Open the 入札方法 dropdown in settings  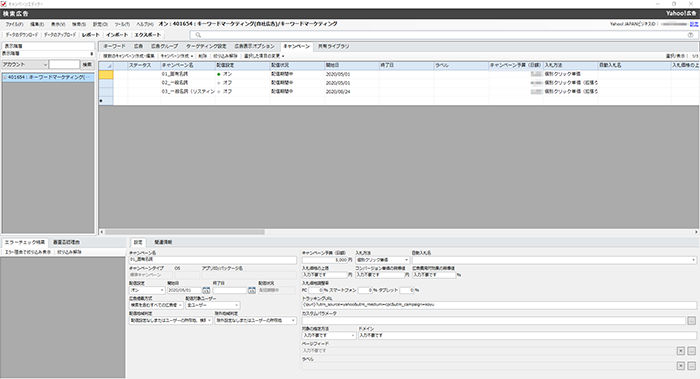click(x=382, y=260)
